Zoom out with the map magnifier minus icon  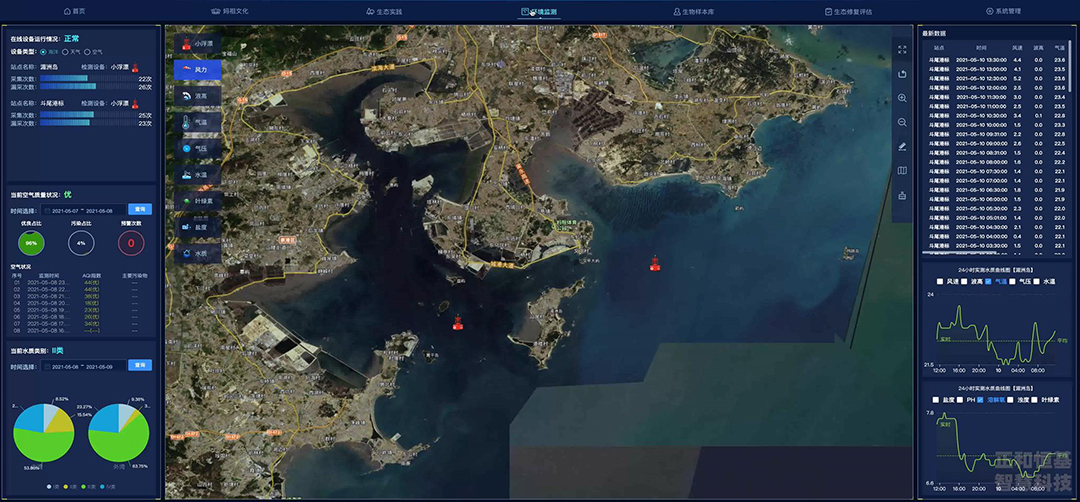[x=902, y=122]
